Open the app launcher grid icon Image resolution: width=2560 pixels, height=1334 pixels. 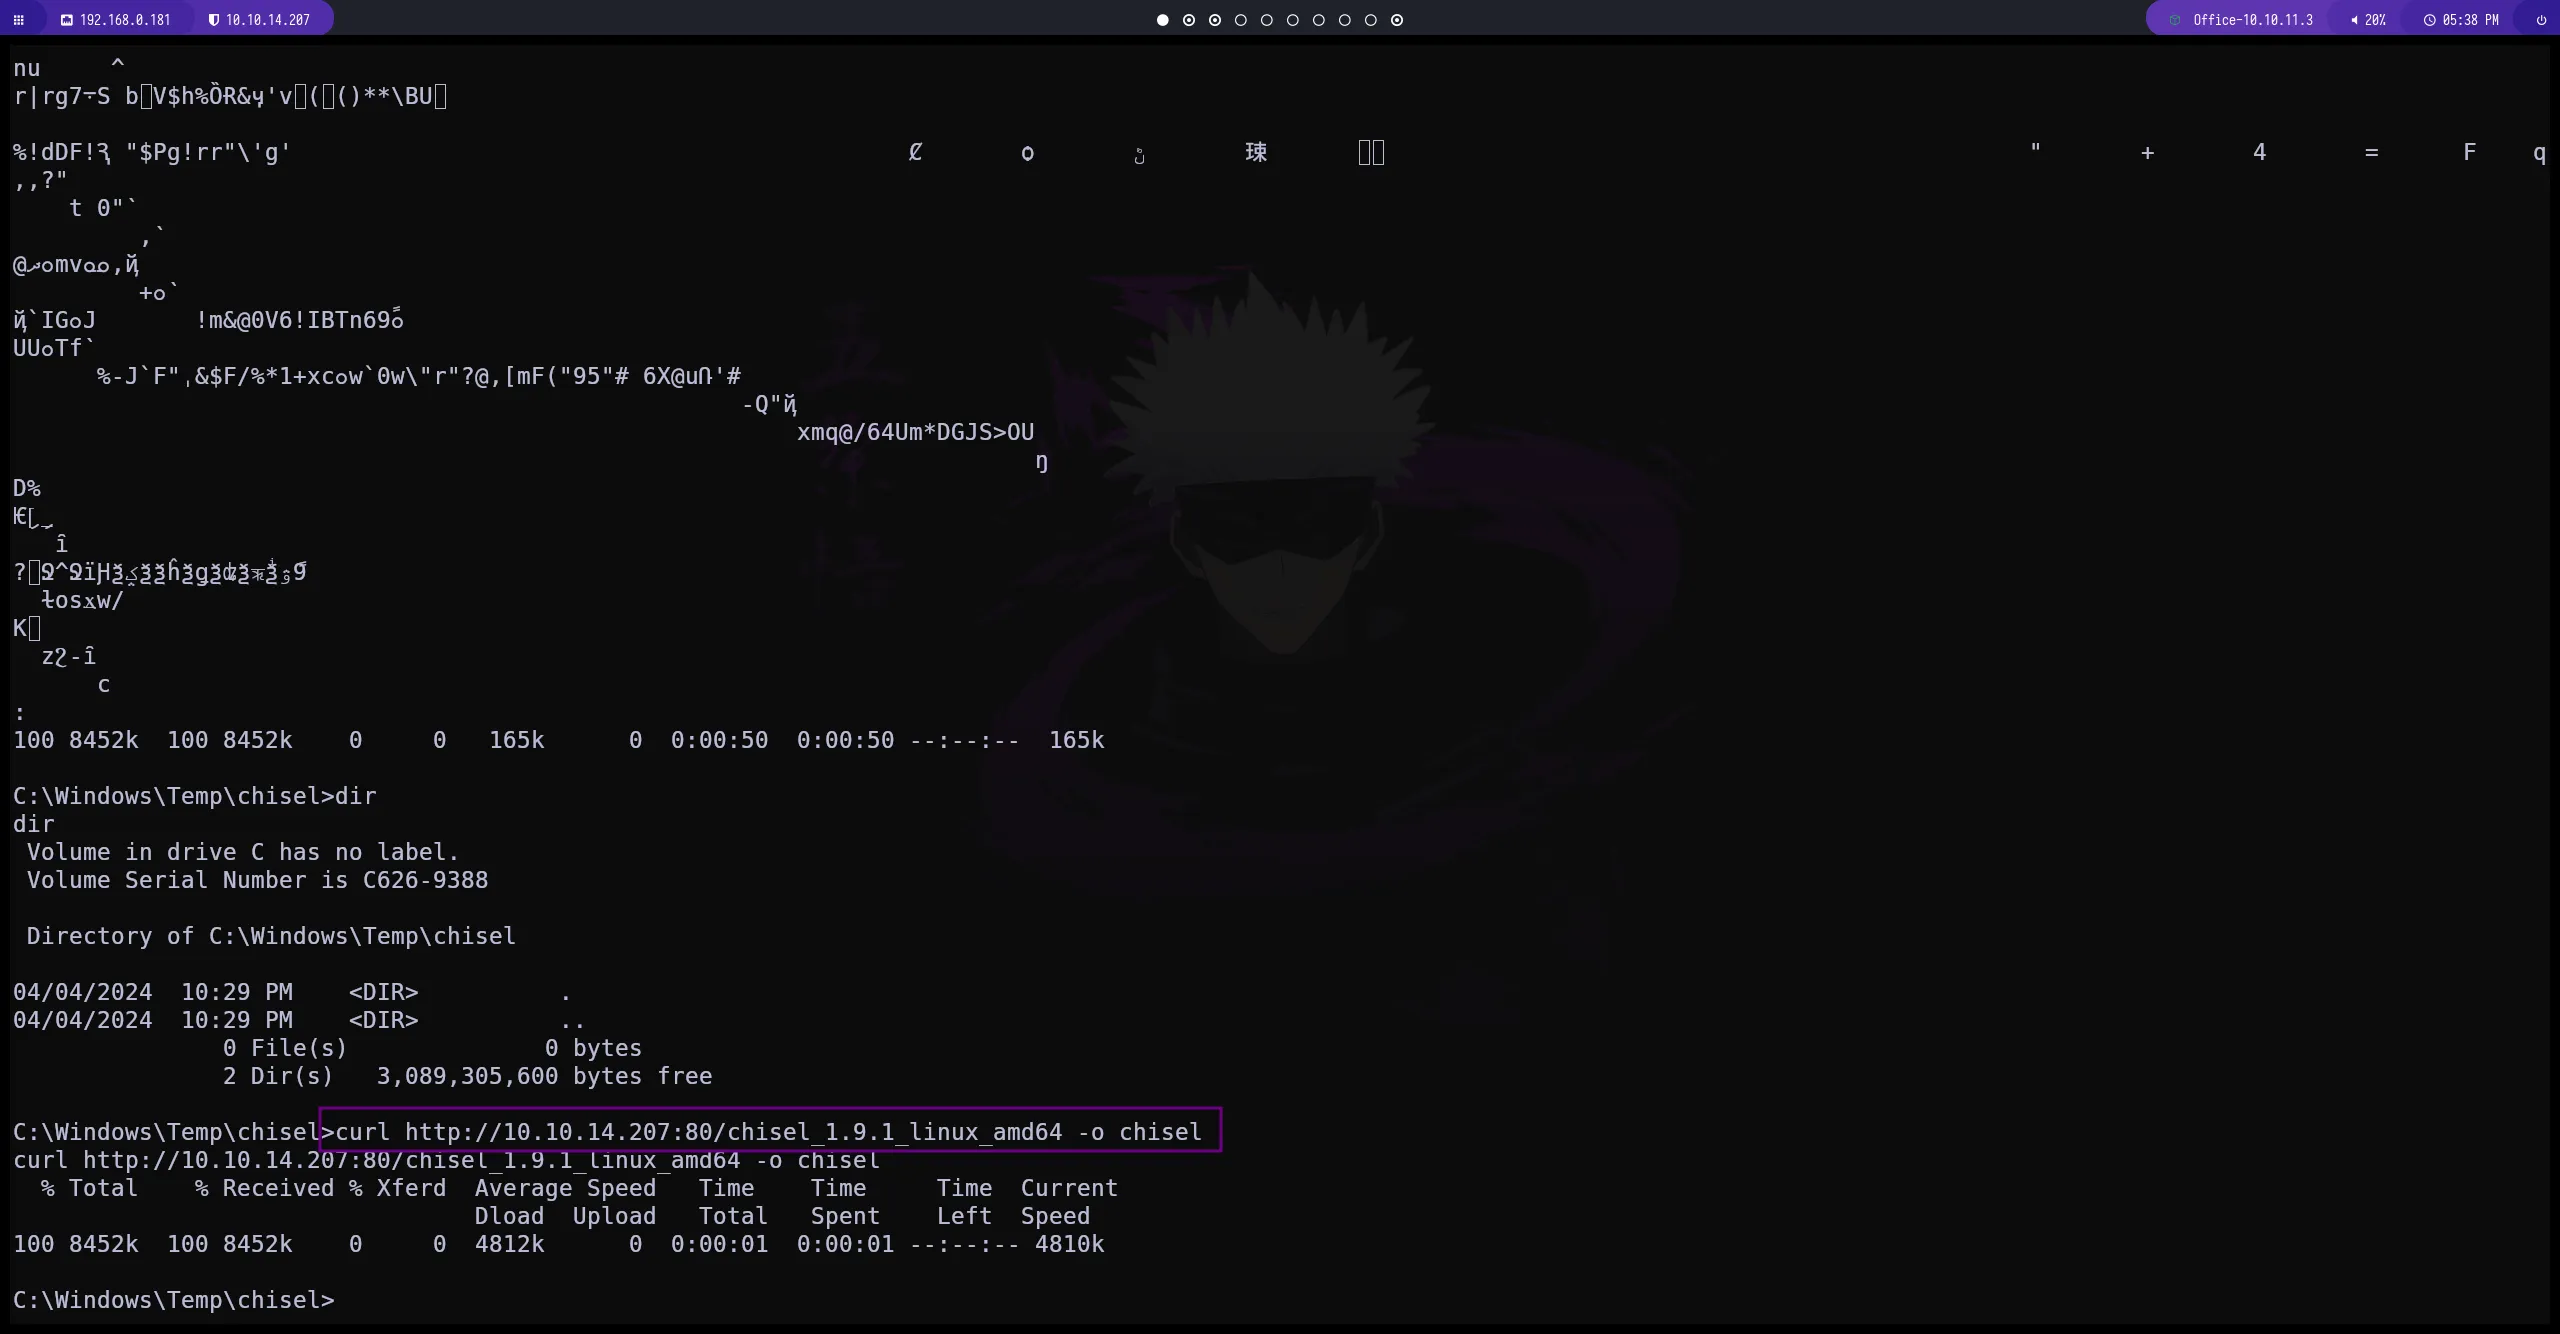tap(18, 20)
